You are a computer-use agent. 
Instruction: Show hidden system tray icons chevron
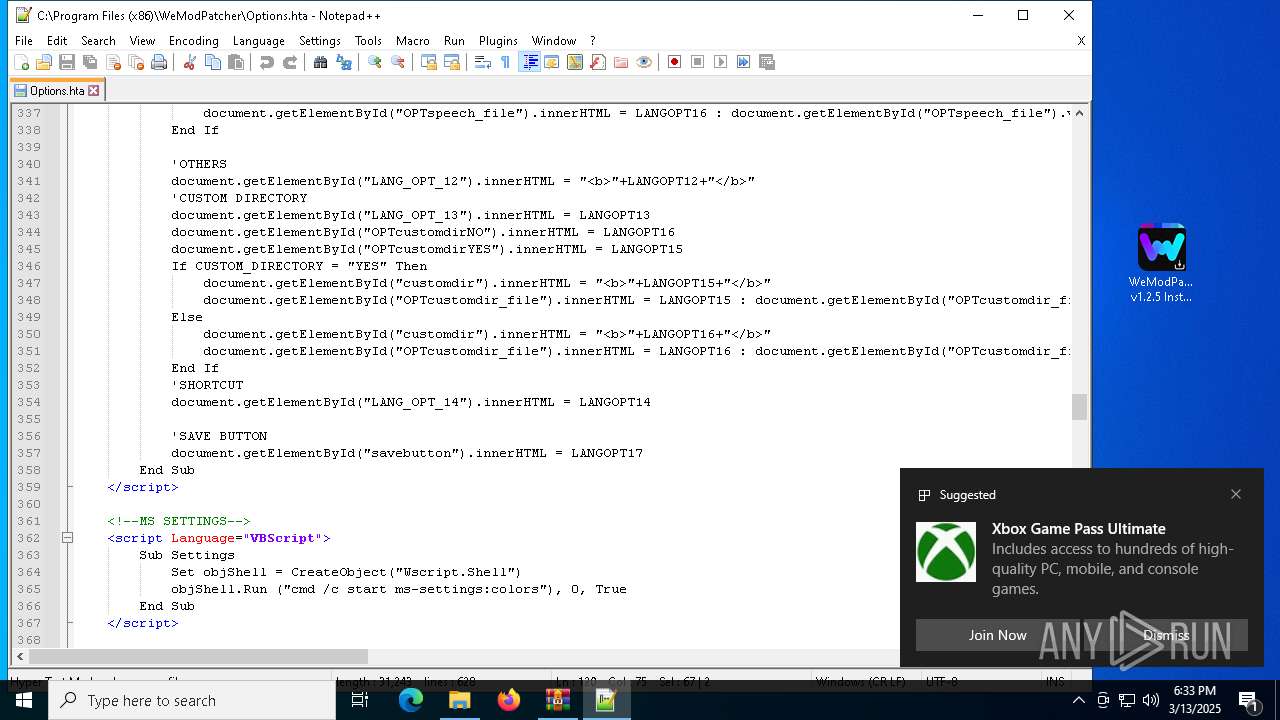1078,700
